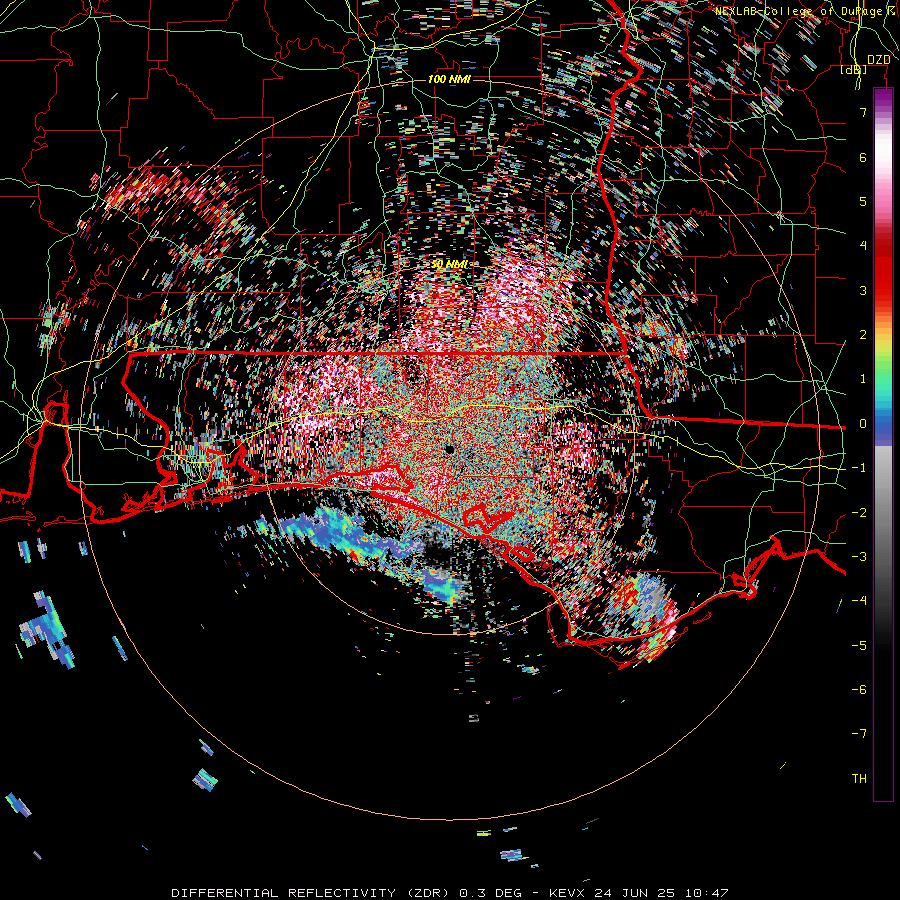This screenshot has height=900, width=900.
Task: Click the positive 1 dB scale label
Action: [x=863, y=379]
